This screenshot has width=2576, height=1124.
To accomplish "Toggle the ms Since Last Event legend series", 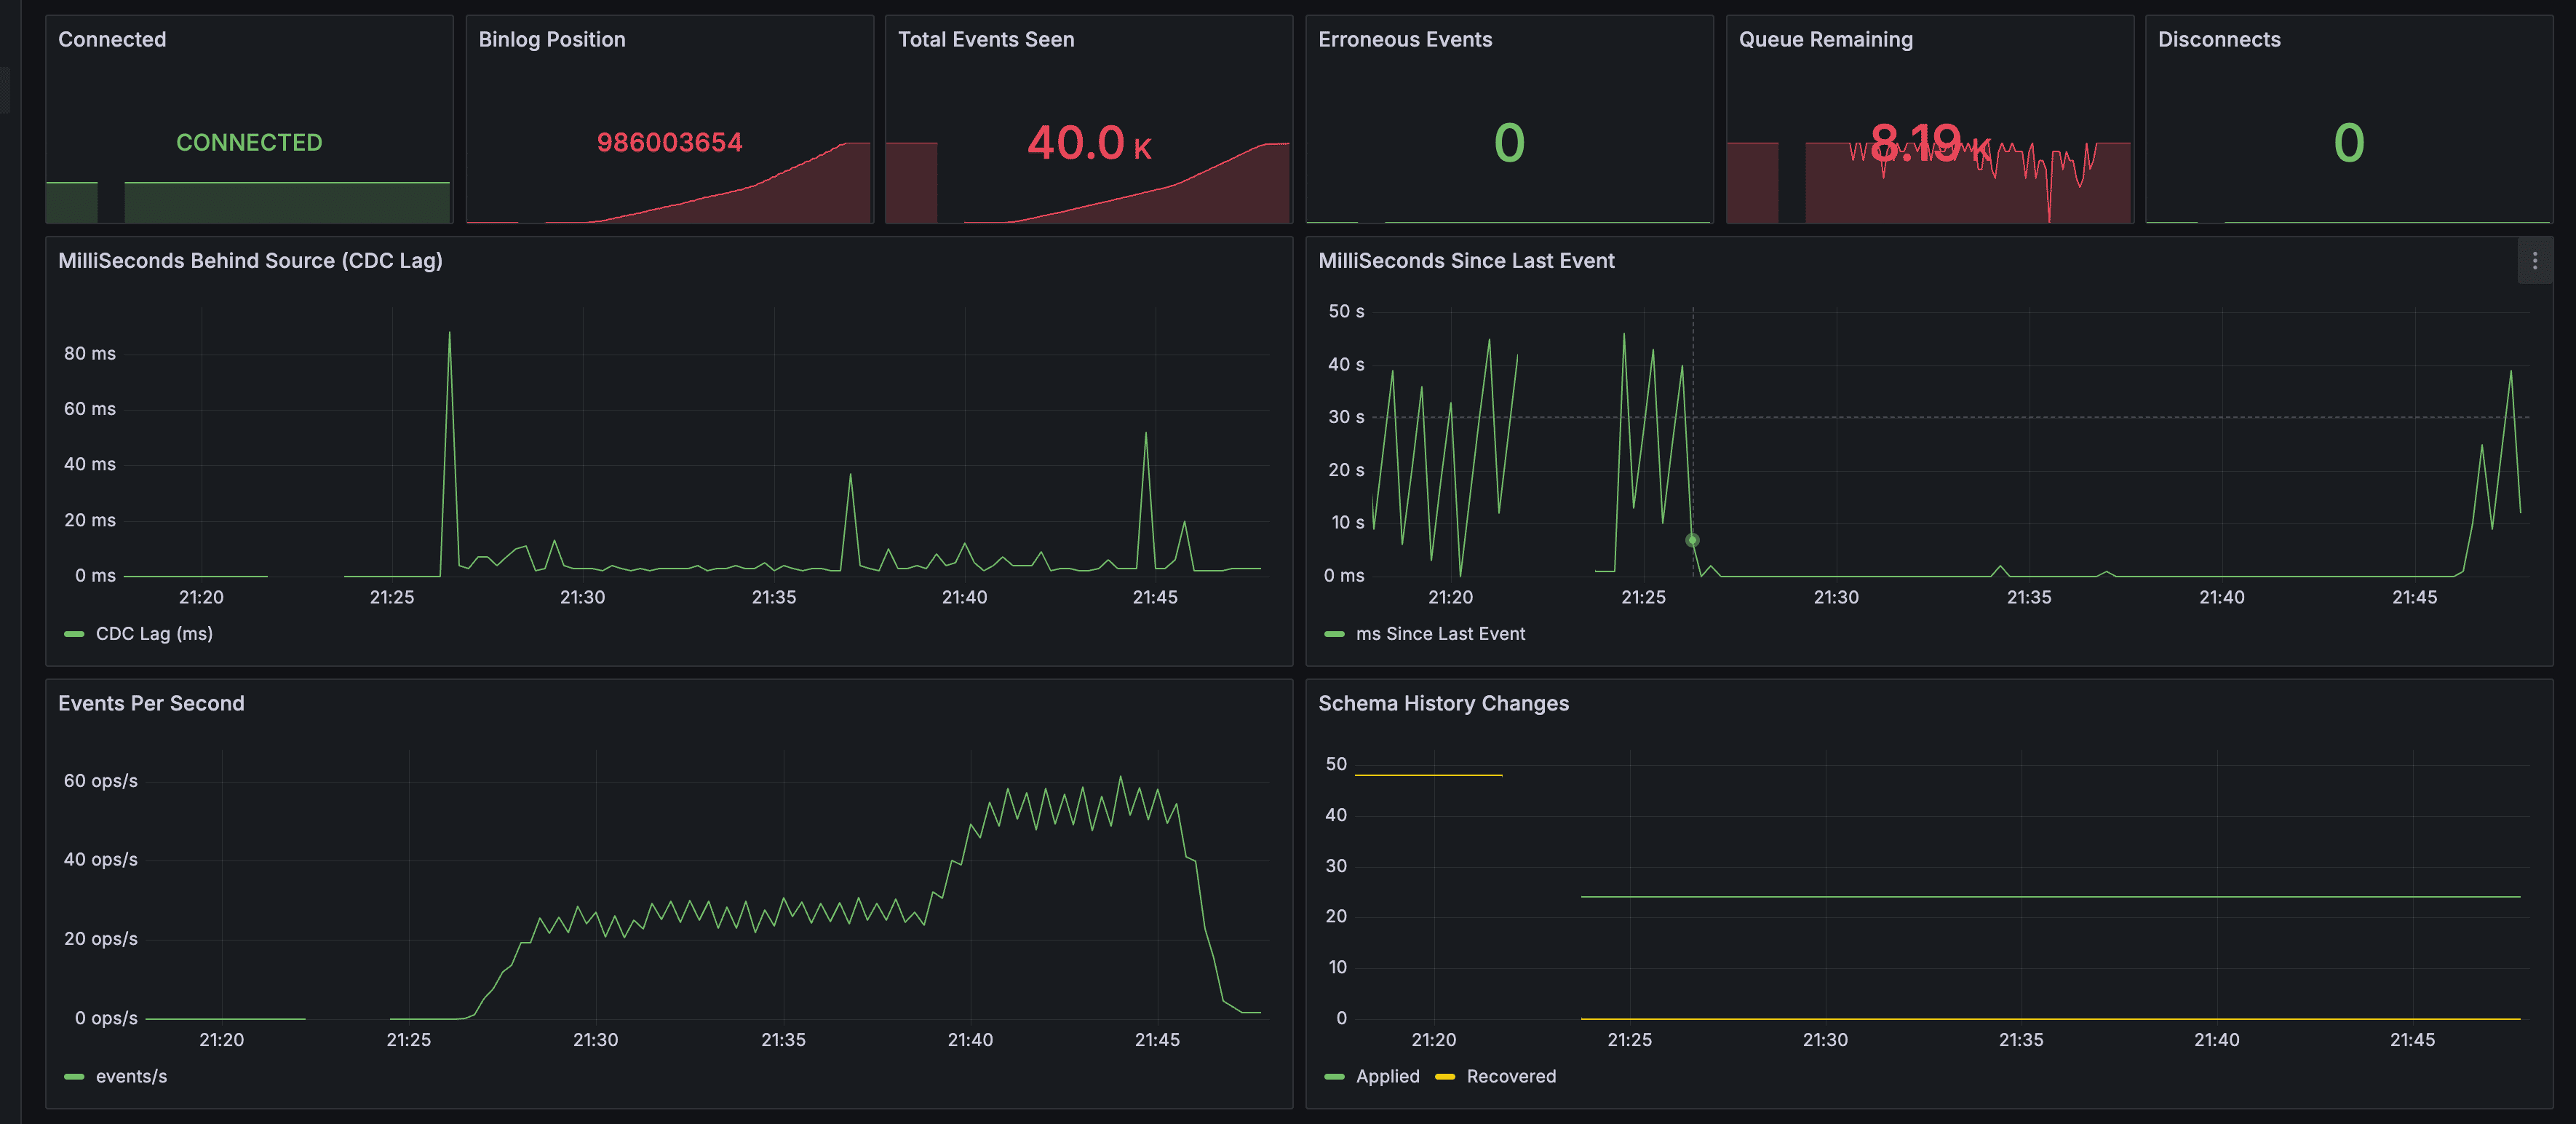I will [1439, 634].
